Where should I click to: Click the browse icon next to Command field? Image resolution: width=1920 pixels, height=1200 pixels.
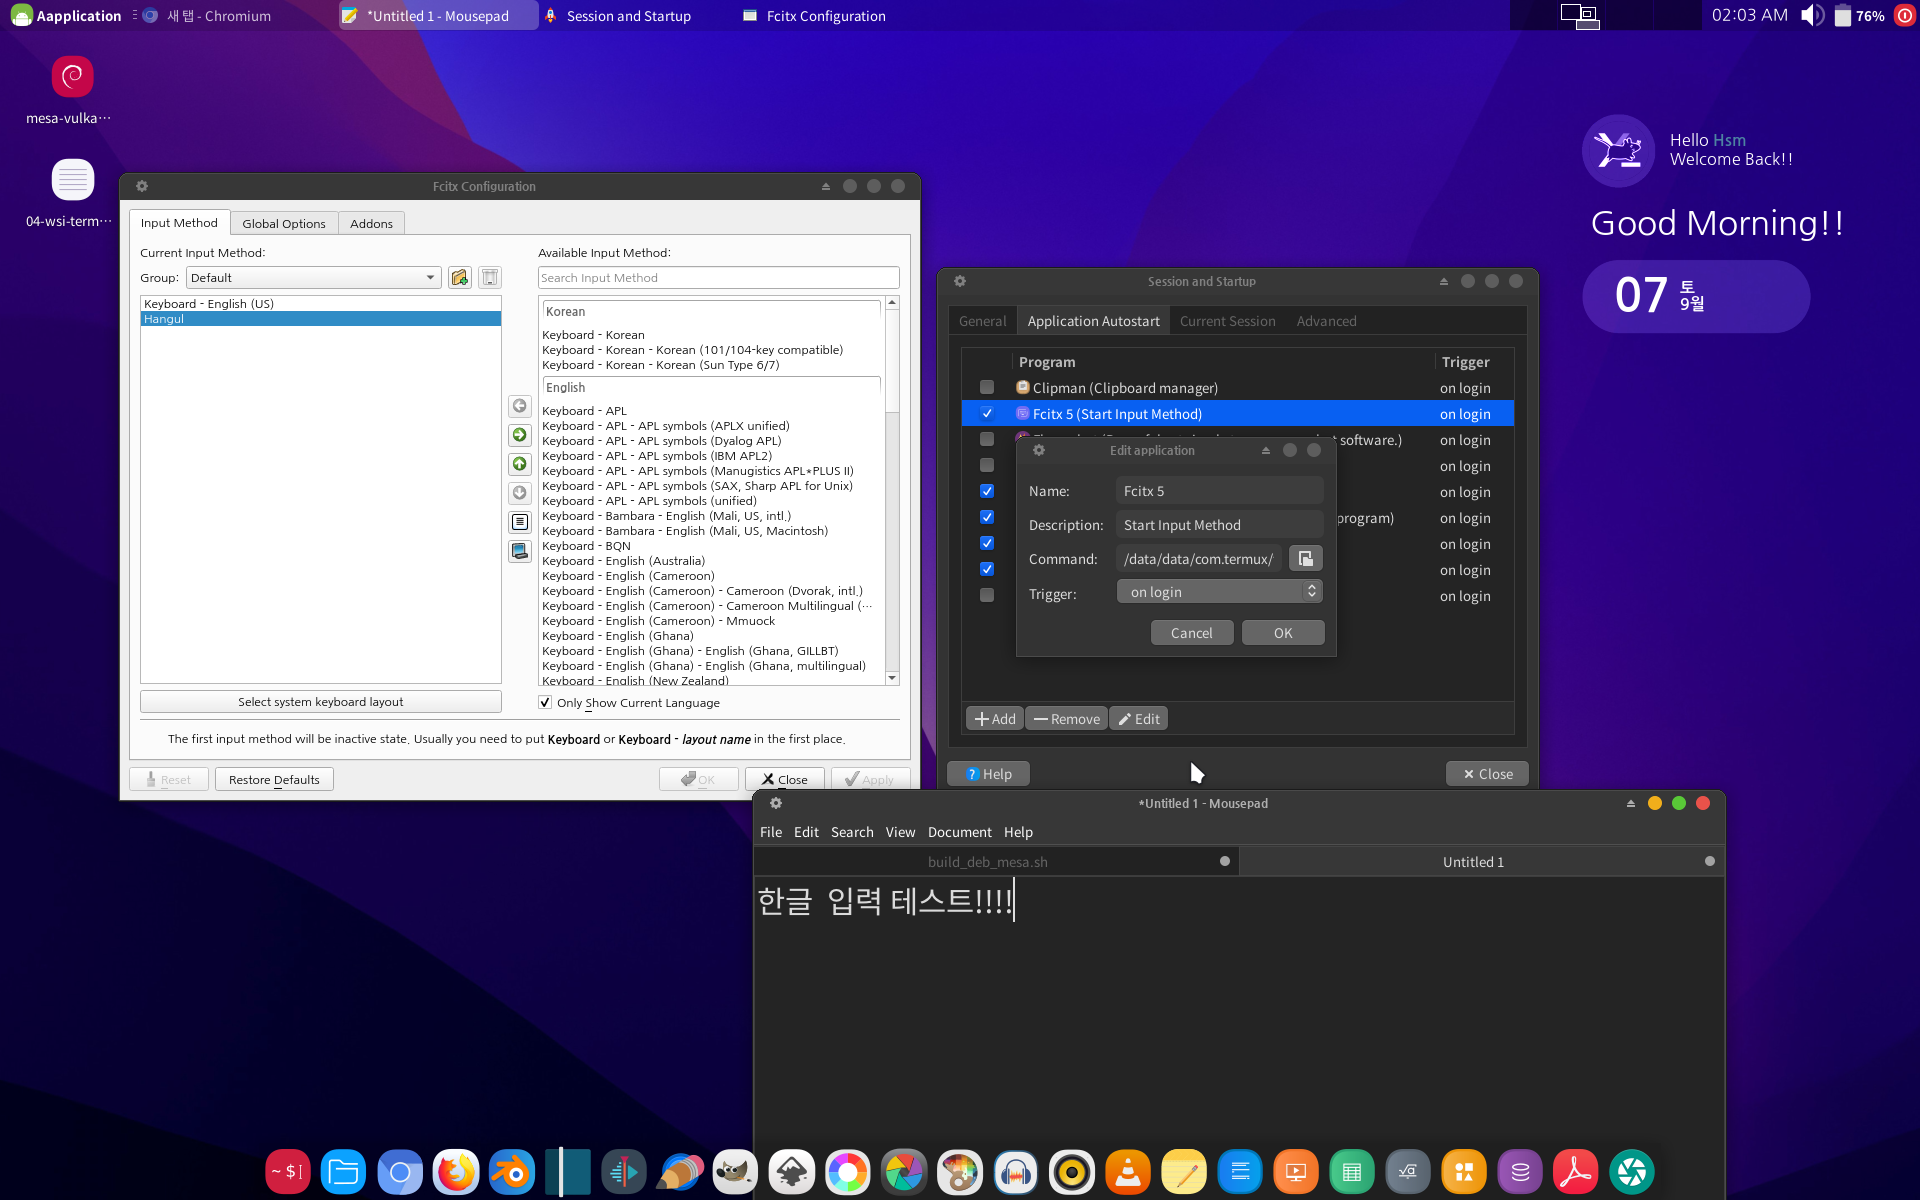point(1306,559)
